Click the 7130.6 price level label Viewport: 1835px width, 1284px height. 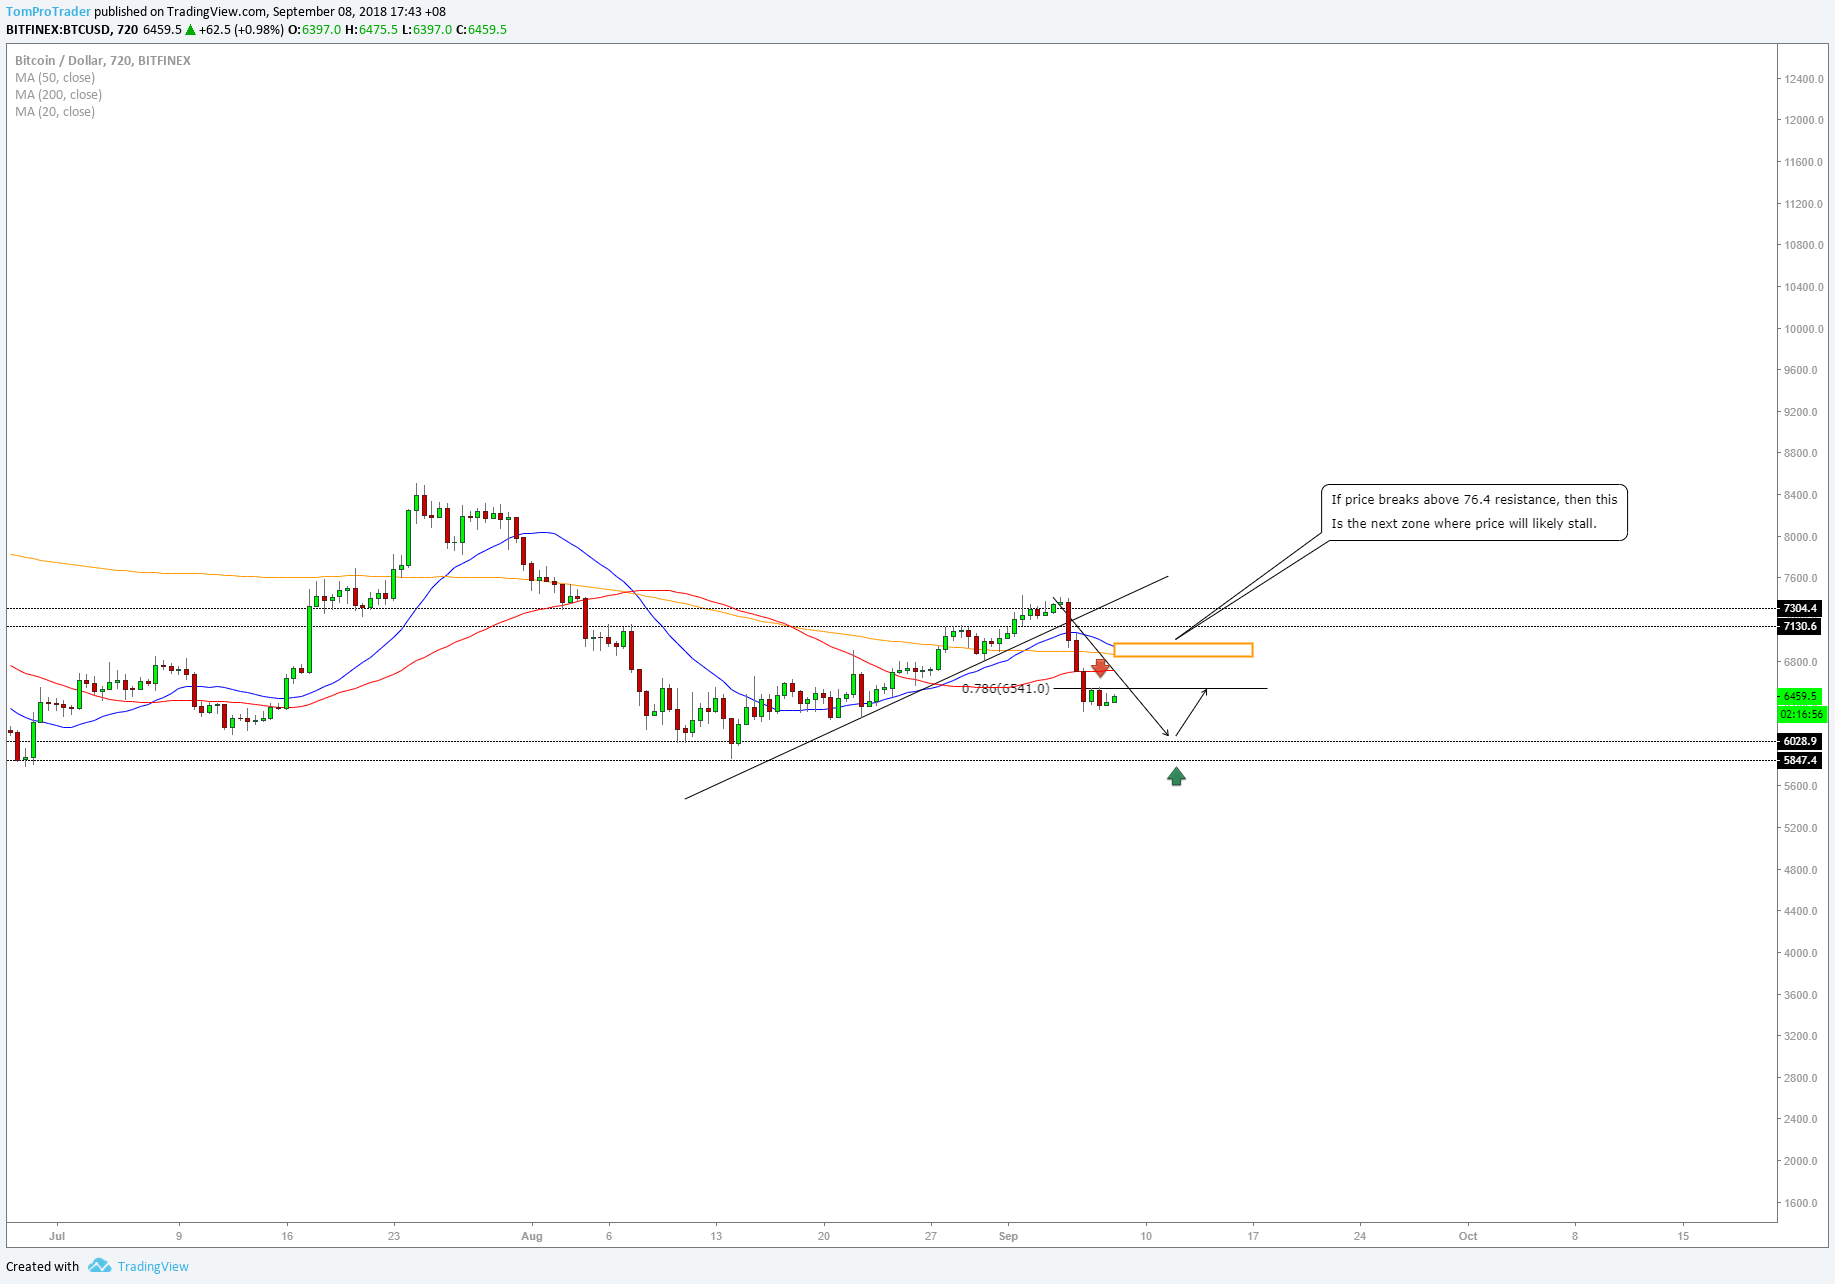1800,627
